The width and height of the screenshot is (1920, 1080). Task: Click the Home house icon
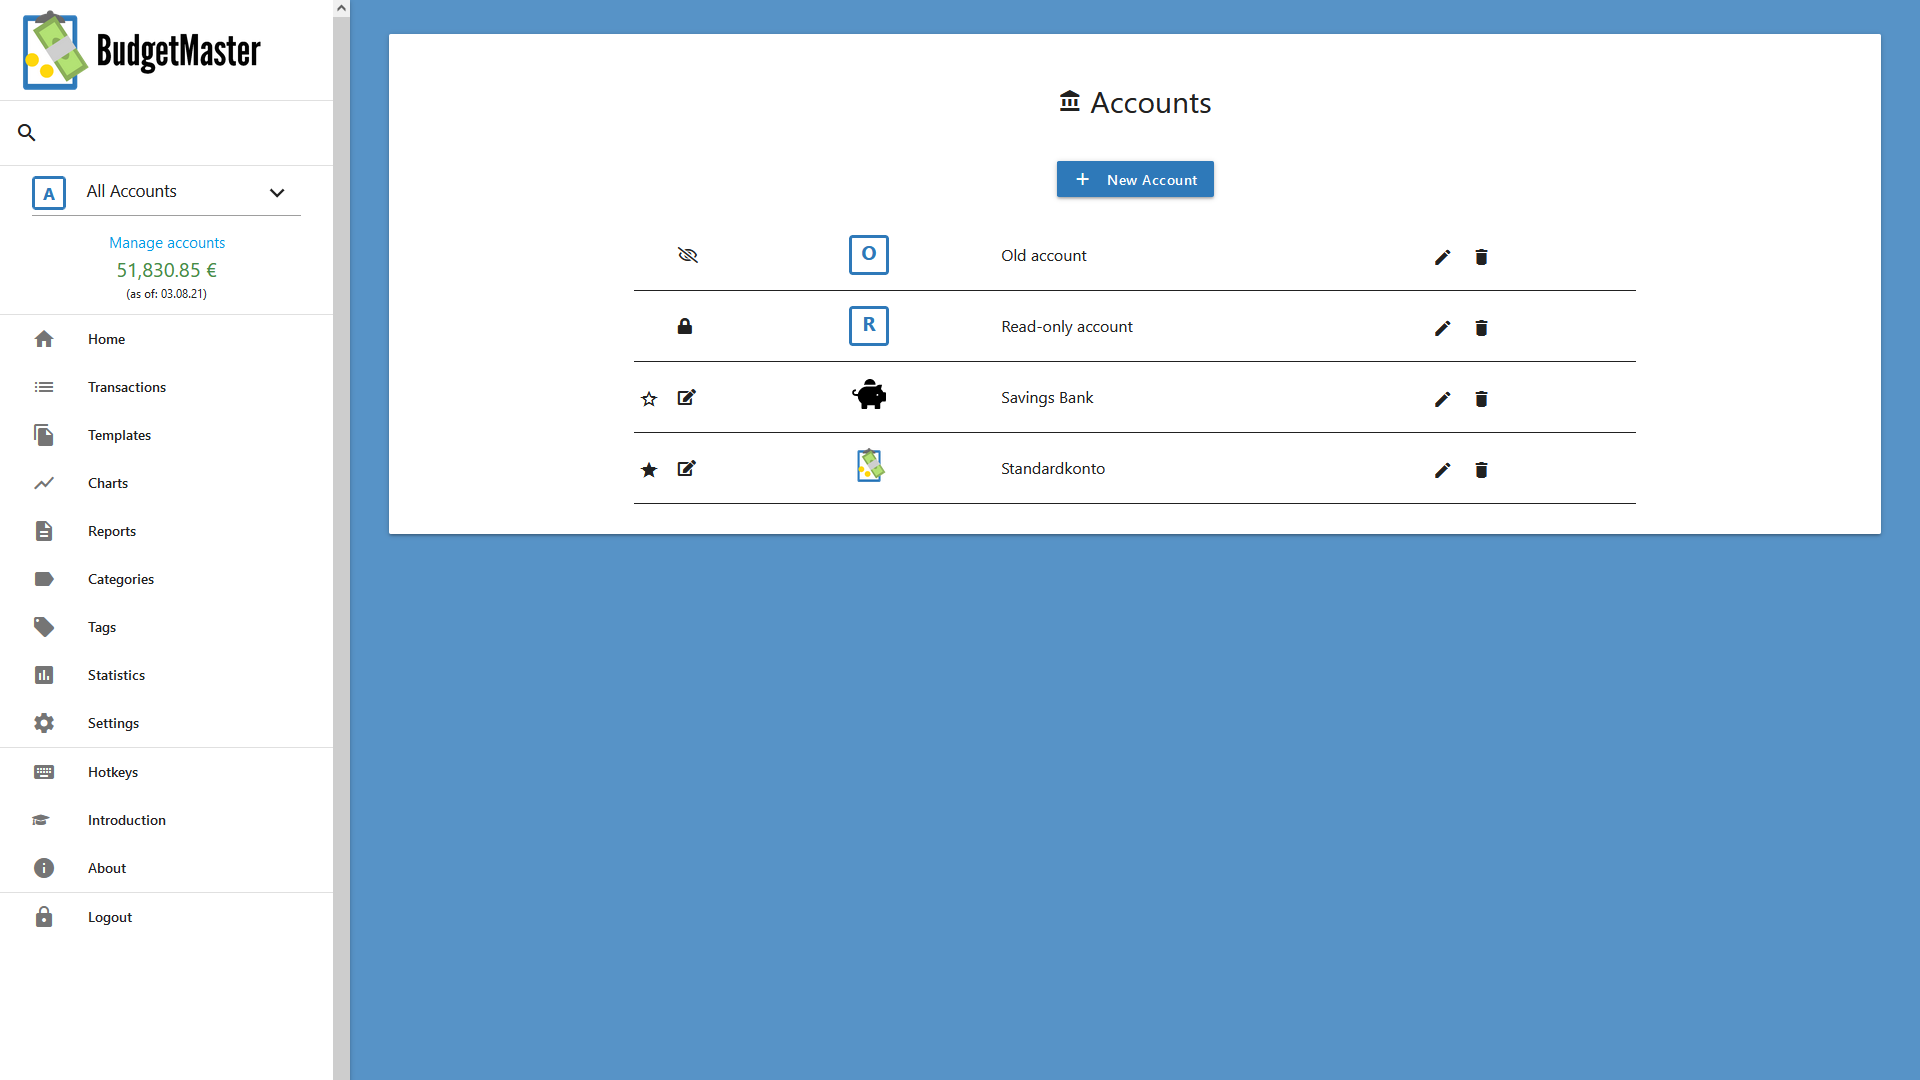point(44,339)
